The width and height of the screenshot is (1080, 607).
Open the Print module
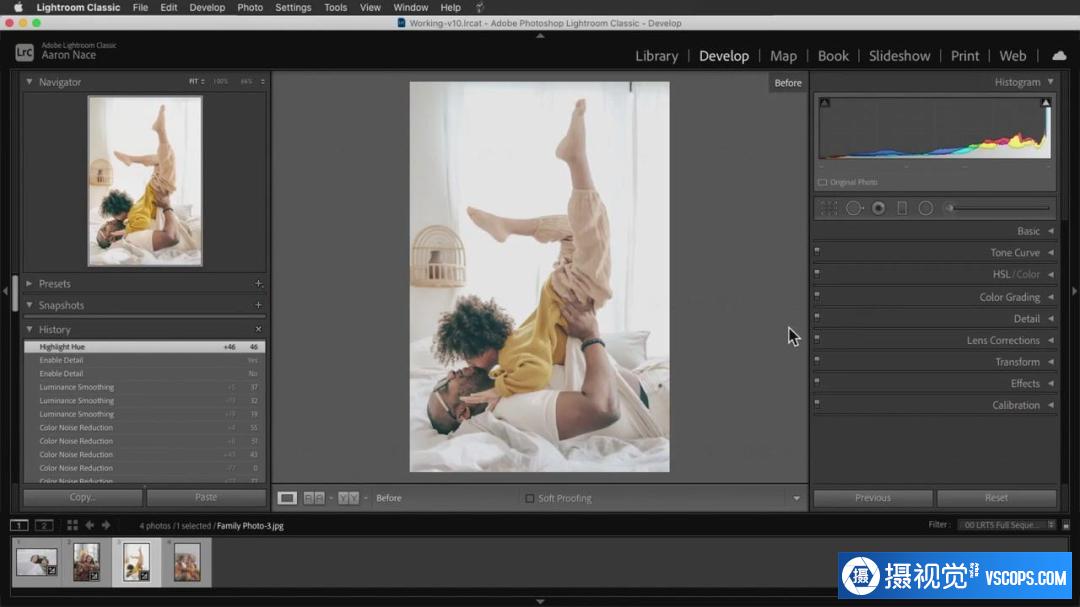tap(964, 56)
